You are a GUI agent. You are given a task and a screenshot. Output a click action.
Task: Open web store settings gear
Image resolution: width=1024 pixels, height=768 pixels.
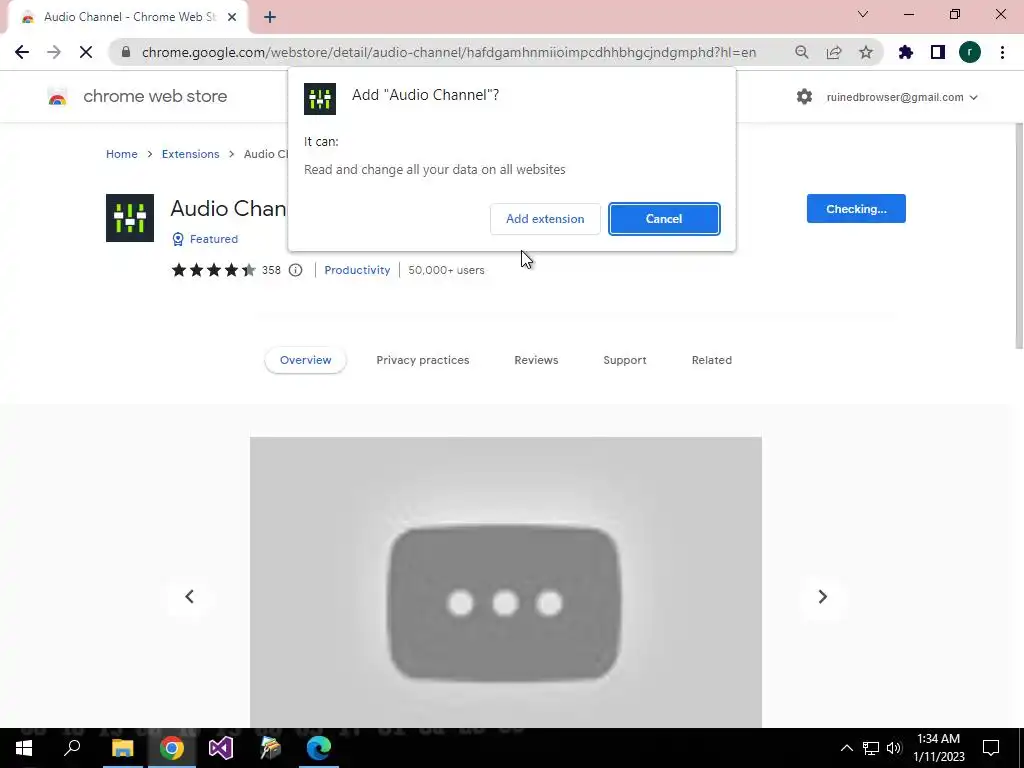[x=804, y=97]
